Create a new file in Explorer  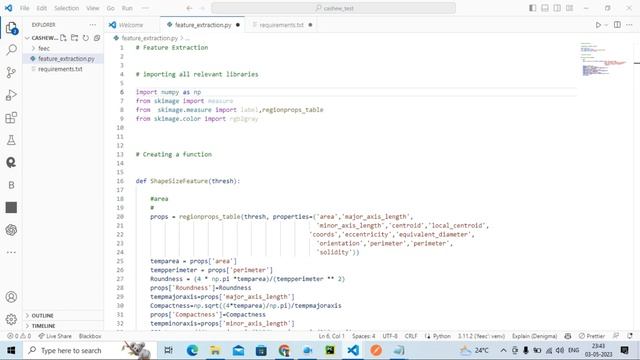coord(63,38)
